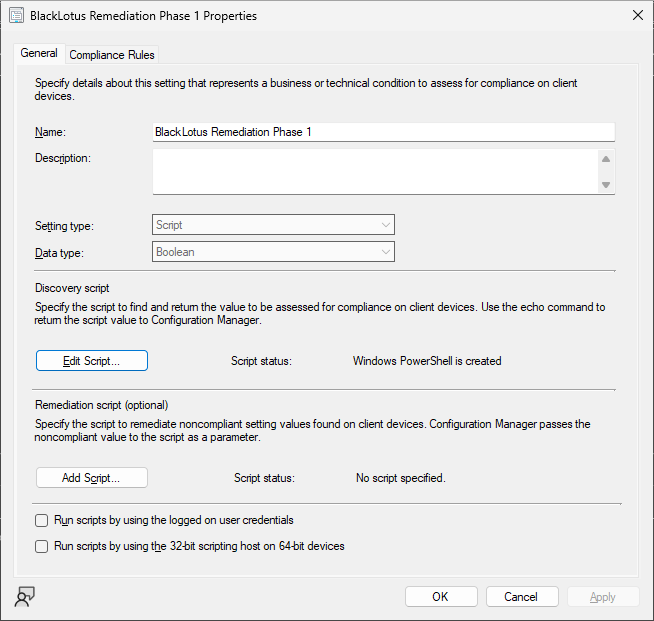Viewport: 654px width, 621px height.
Task: Open the Setting type dropdown
Action: click(273, 225)
